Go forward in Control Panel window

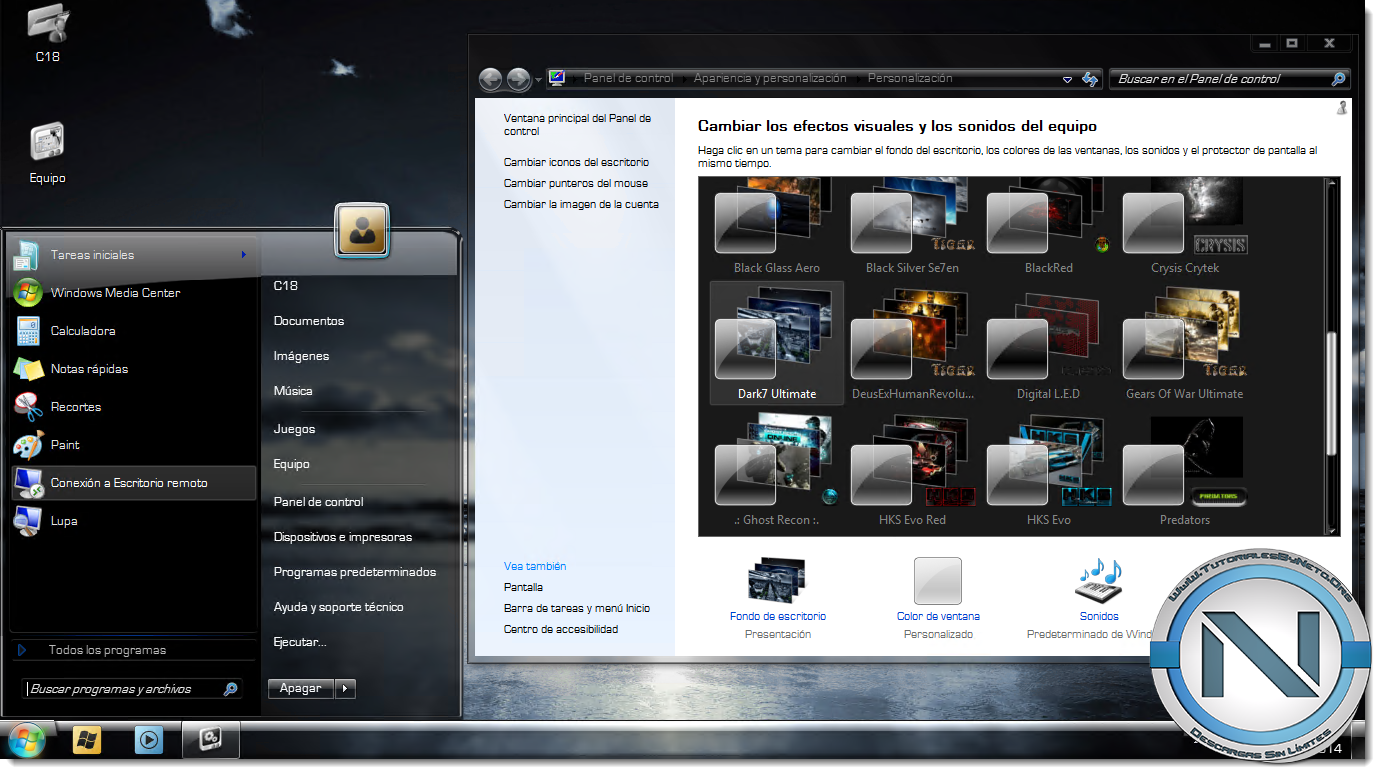point(518,79)
